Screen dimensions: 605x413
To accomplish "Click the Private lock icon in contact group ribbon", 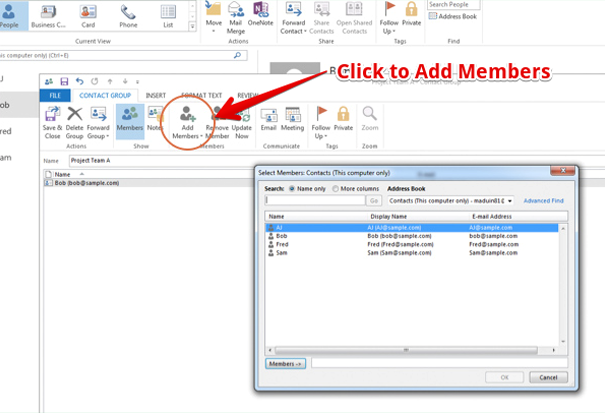I will point(344,116).
